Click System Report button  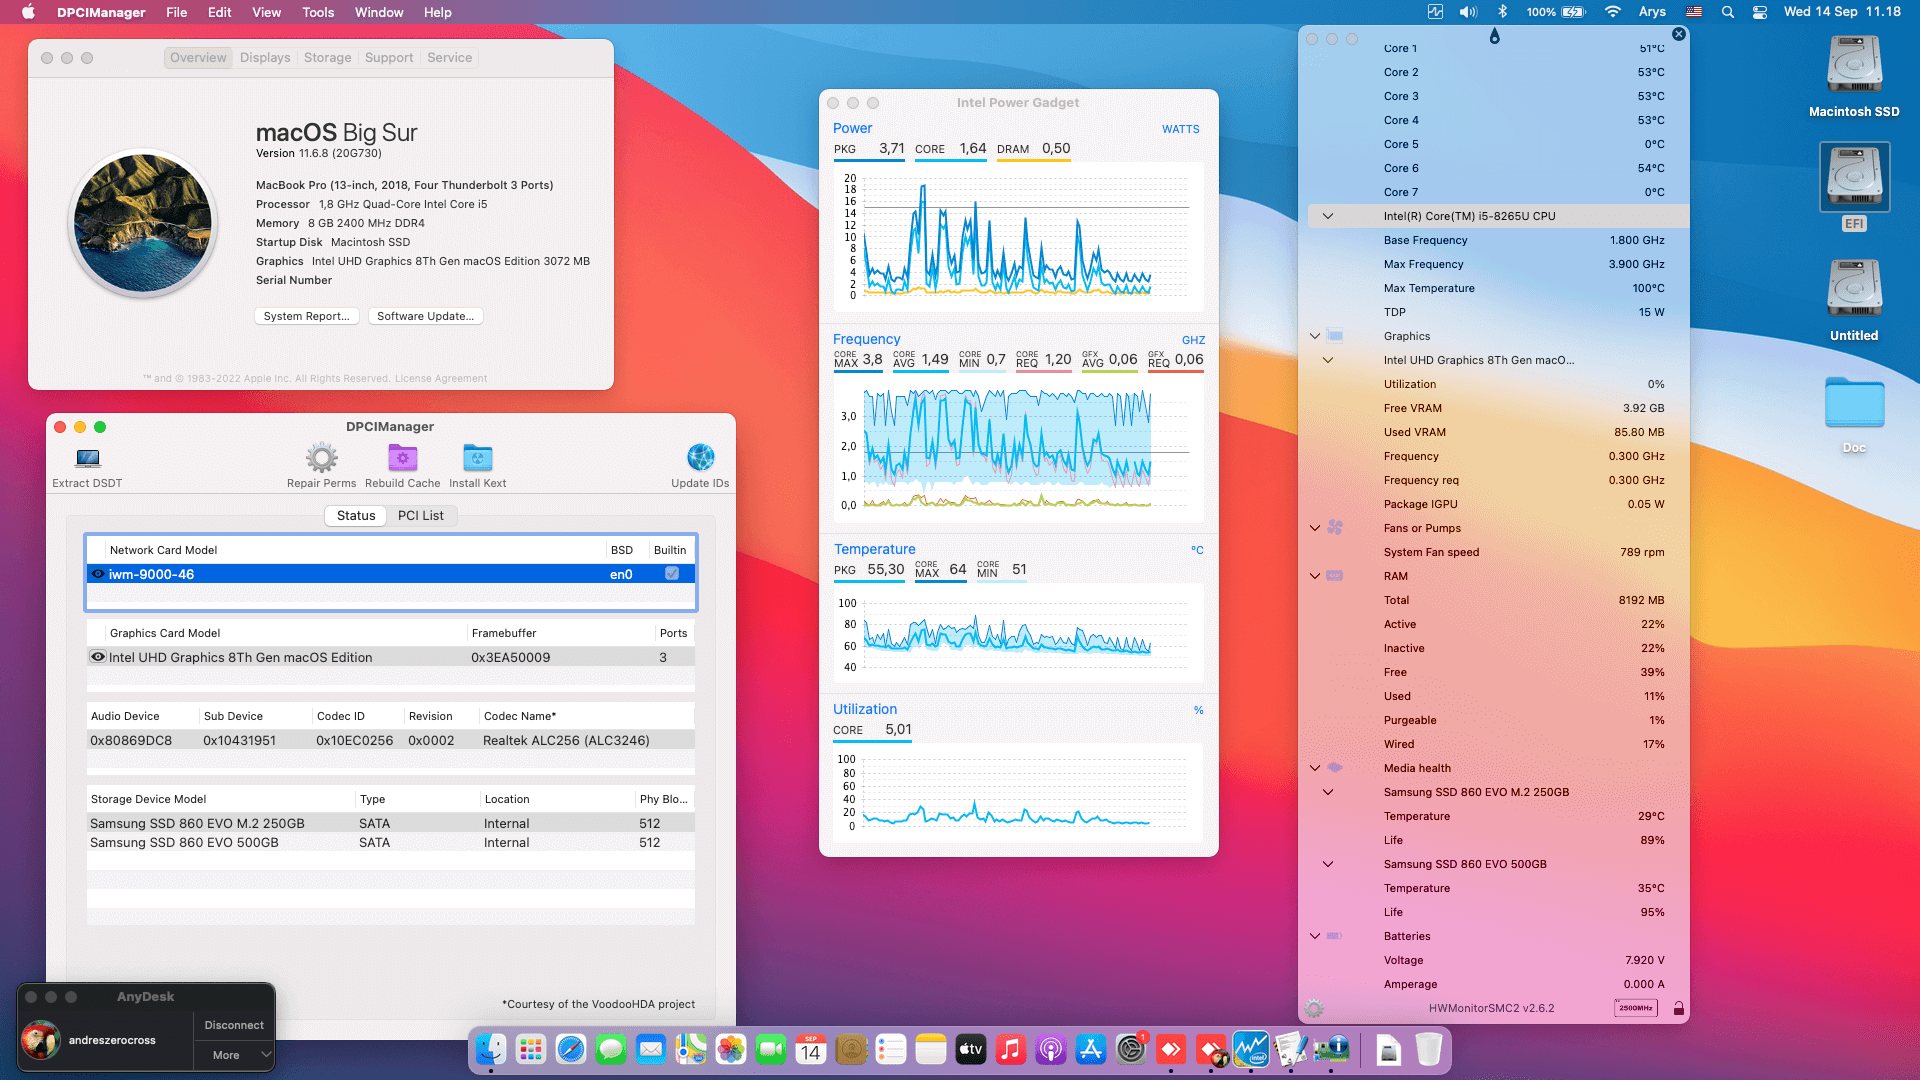coord(306,316)
